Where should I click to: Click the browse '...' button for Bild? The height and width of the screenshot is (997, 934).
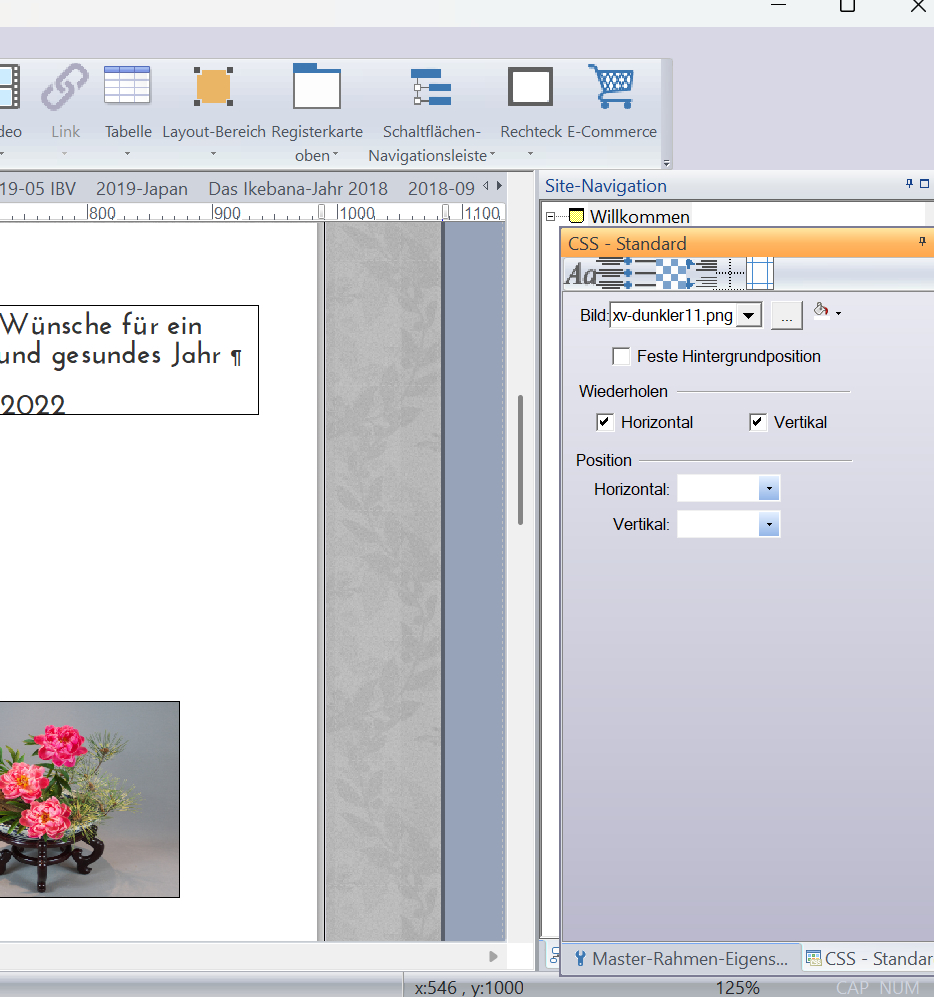[786, 316]
